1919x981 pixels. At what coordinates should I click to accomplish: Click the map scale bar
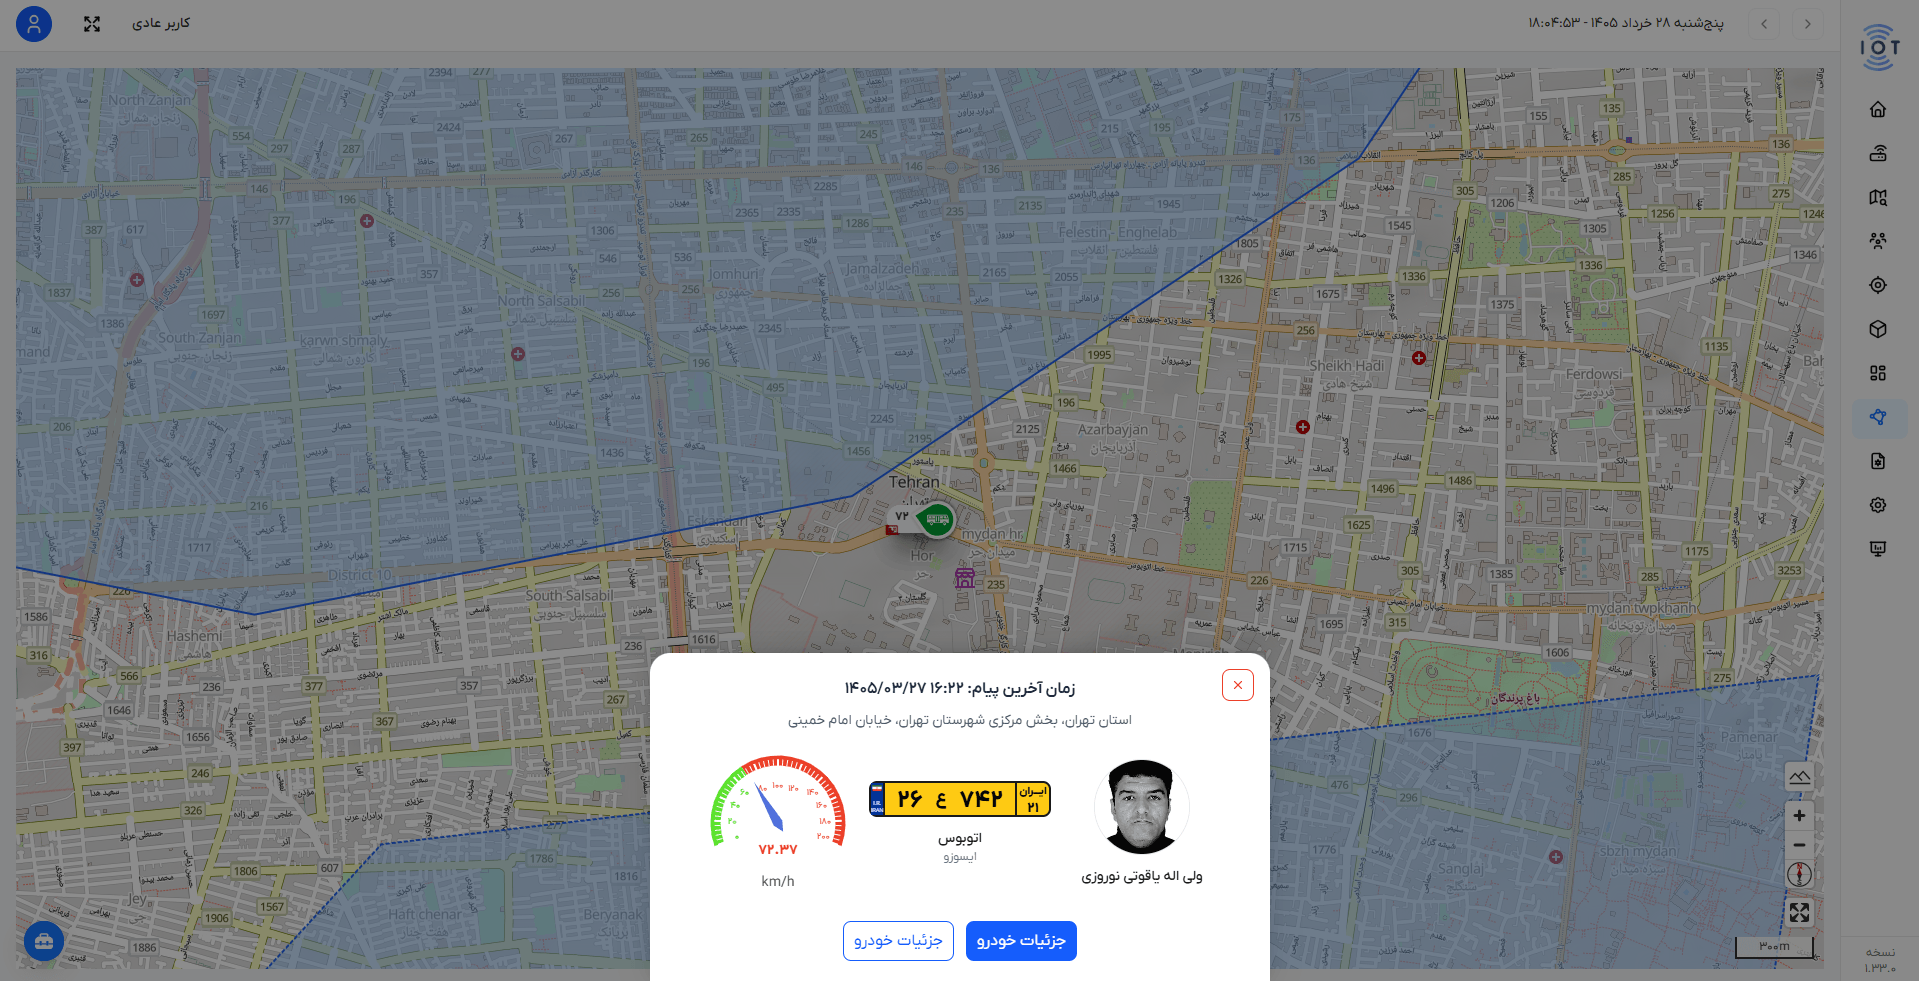point(1775,947)
